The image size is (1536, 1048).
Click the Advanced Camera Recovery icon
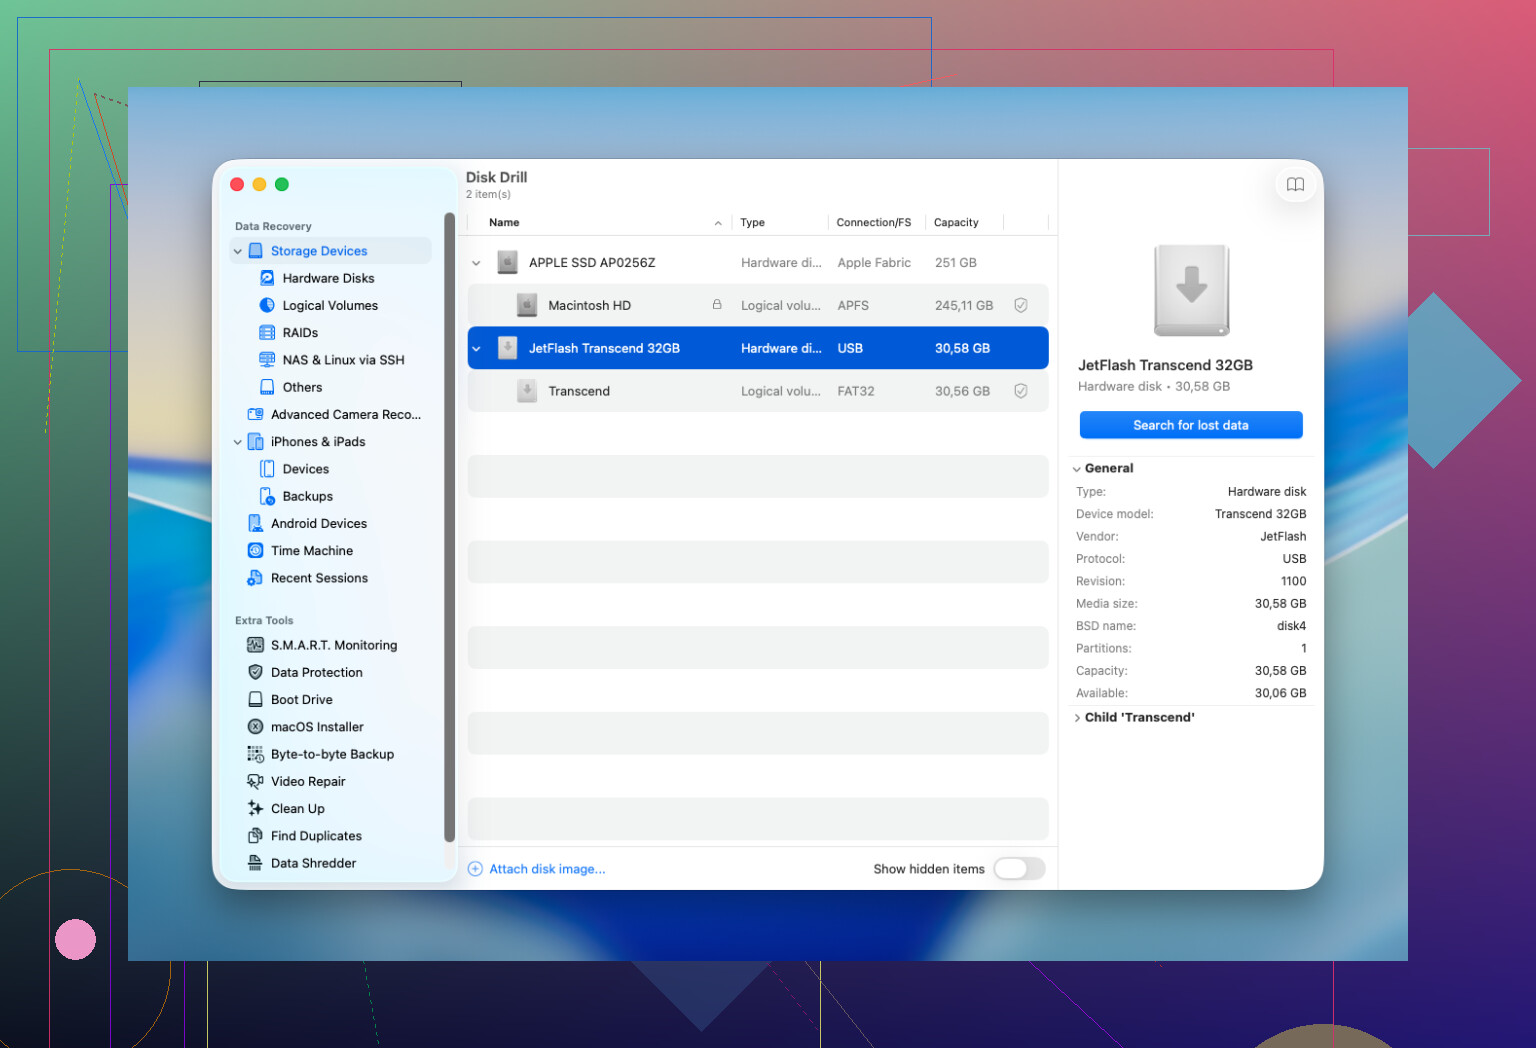(x=256, y=414)
